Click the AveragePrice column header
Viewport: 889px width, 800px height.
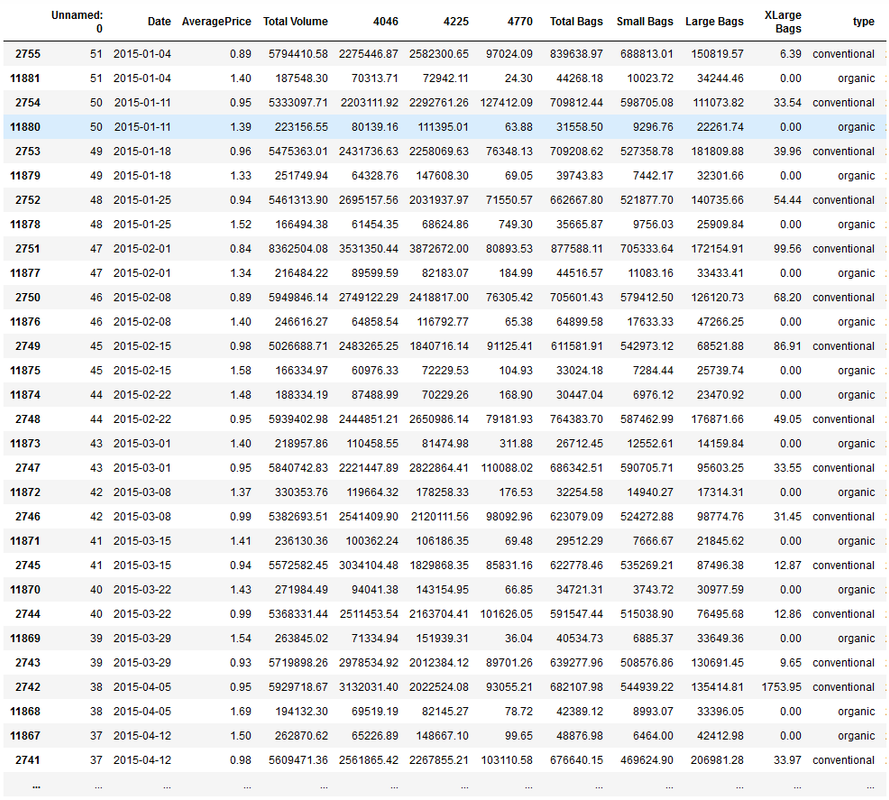point(217,22)
